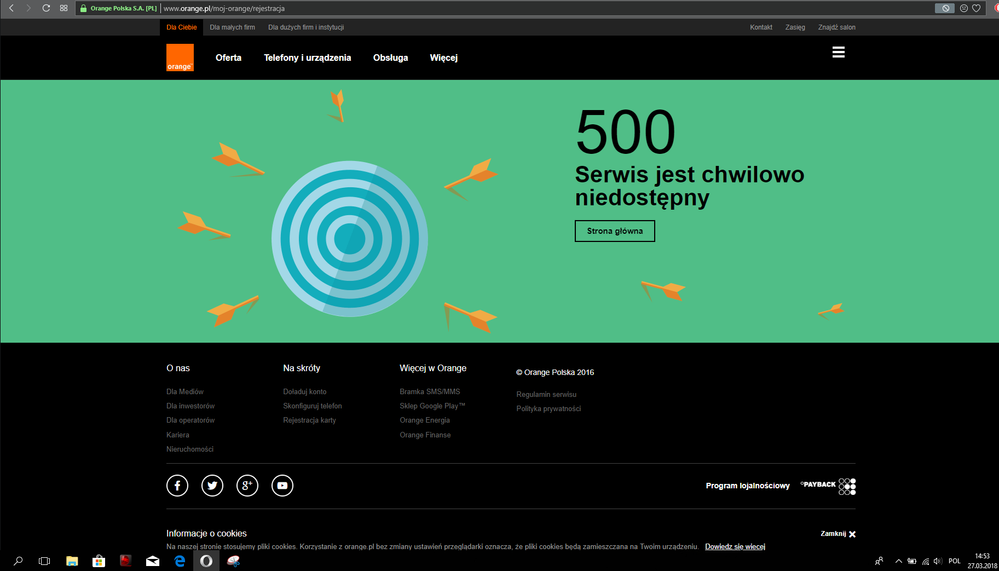This screenshot has height=571, width=999.
Task: Open the hamburger menu icon
Action: coord(838,52)
